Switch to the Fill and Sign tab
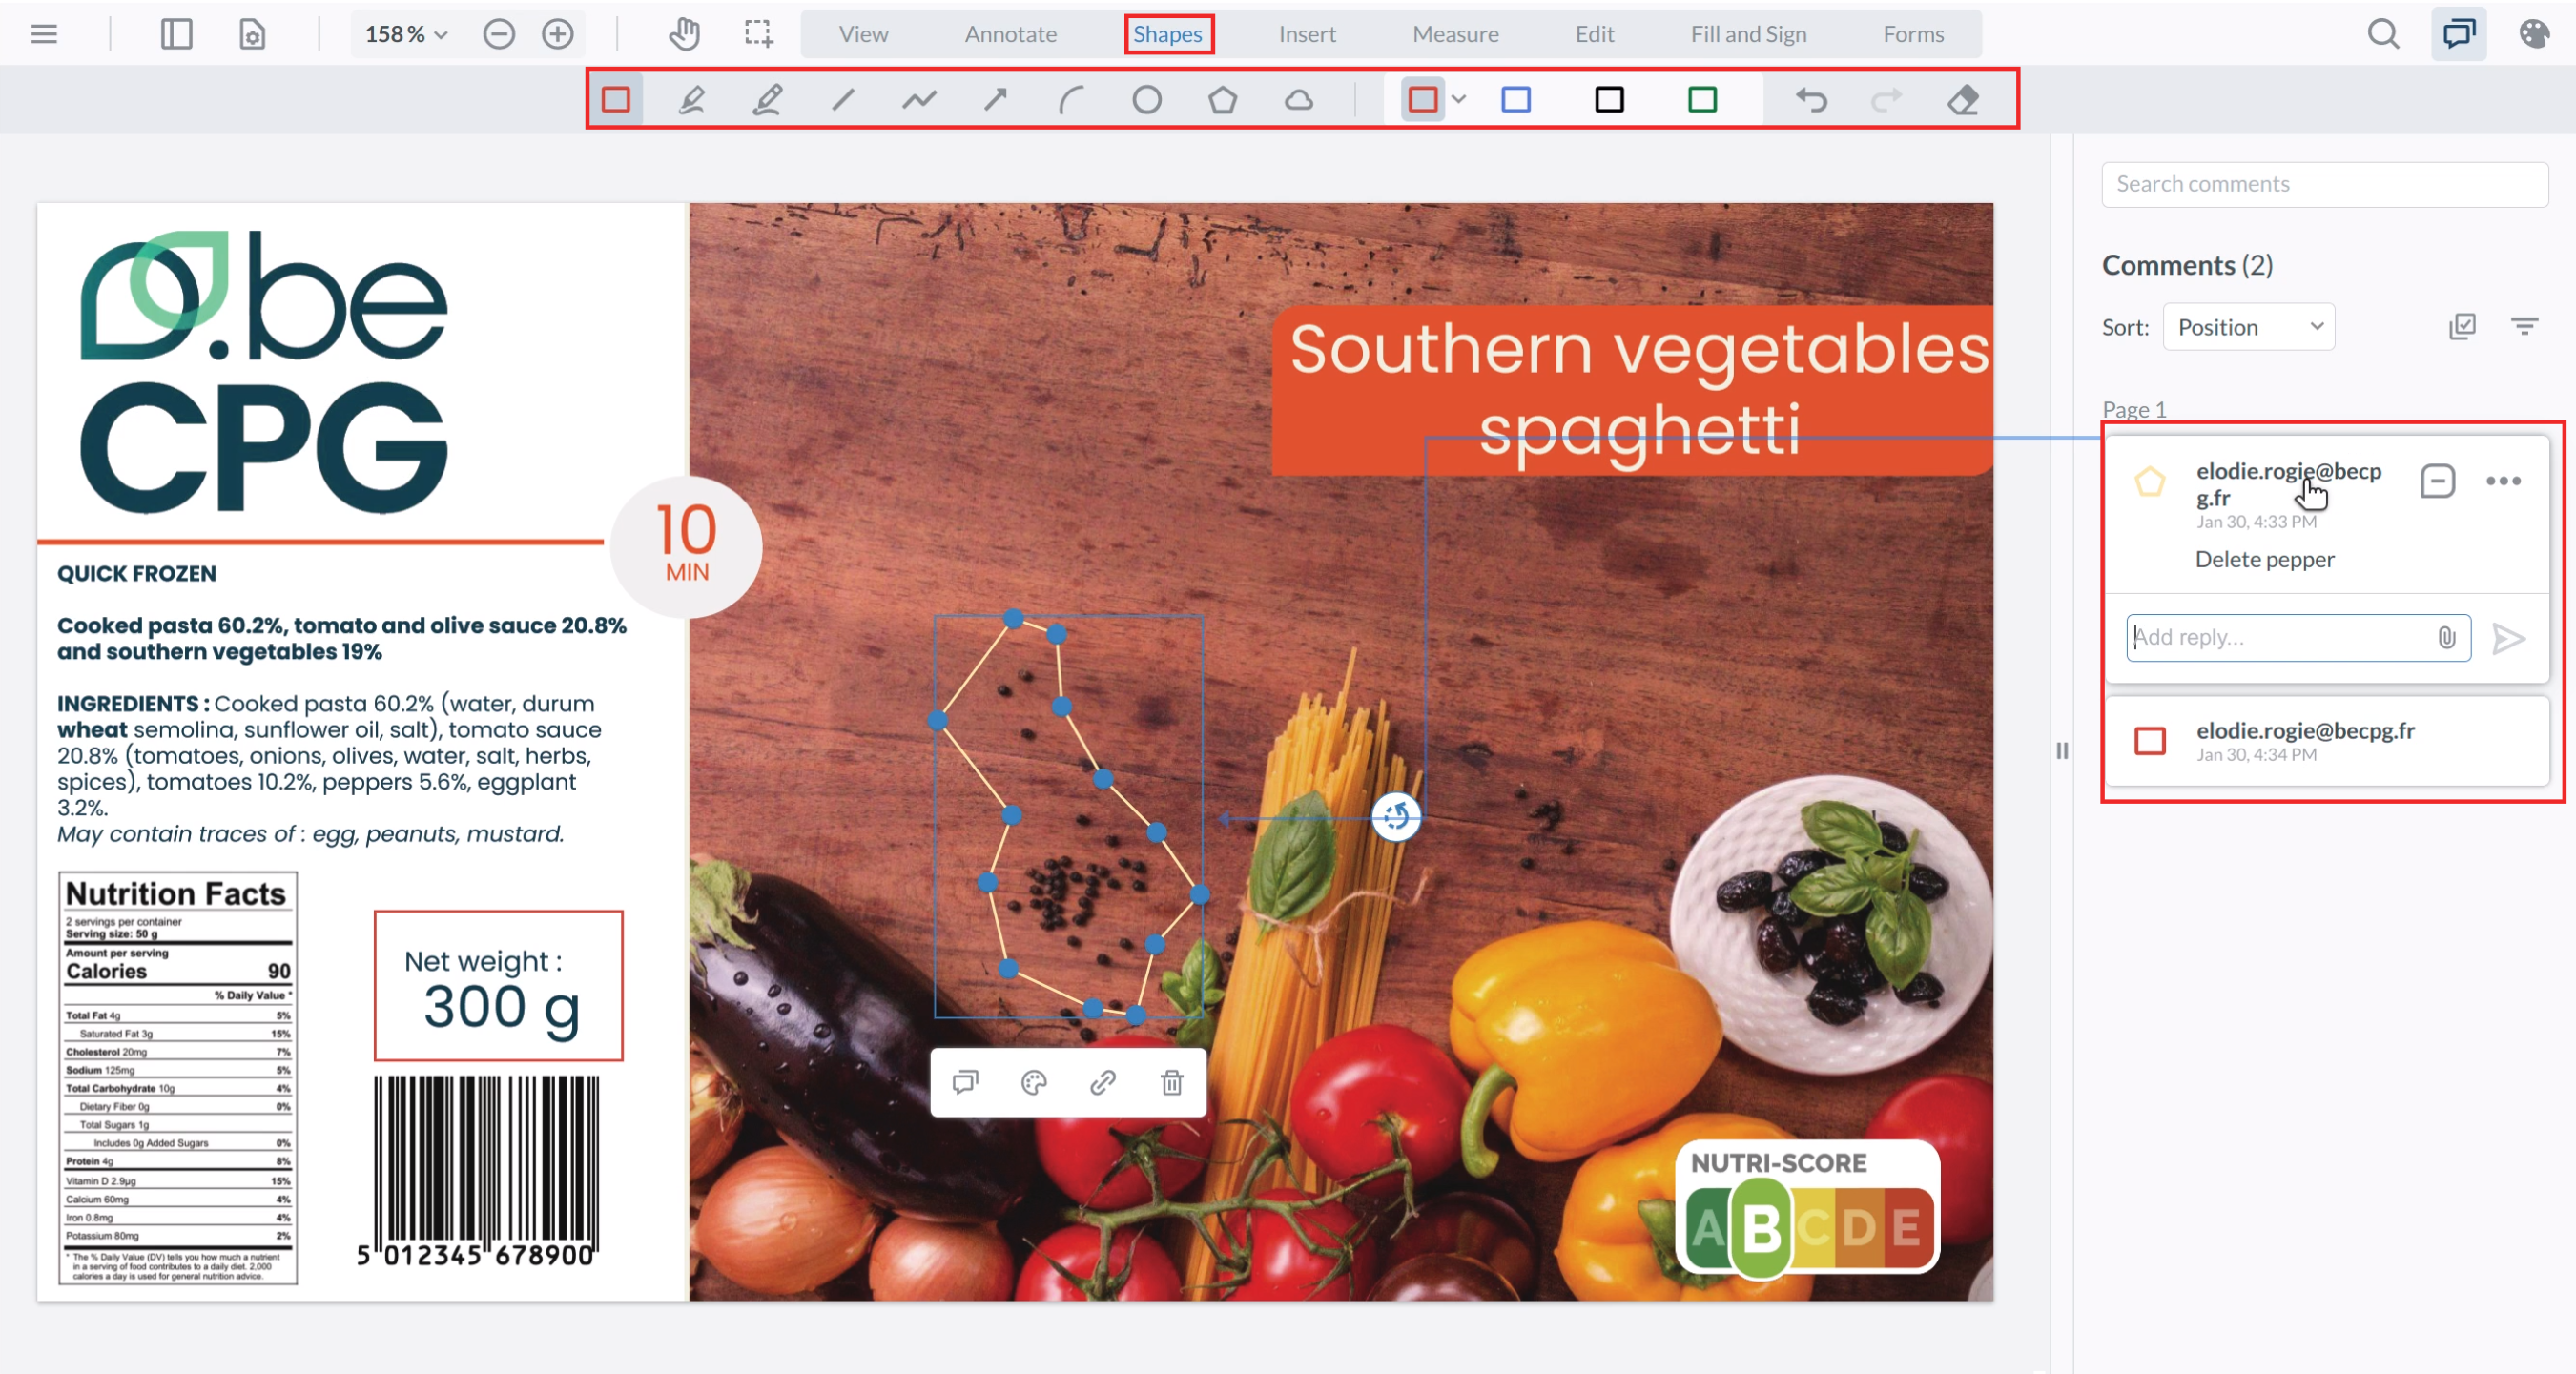2576x1374 pixels. [1748, 34]
